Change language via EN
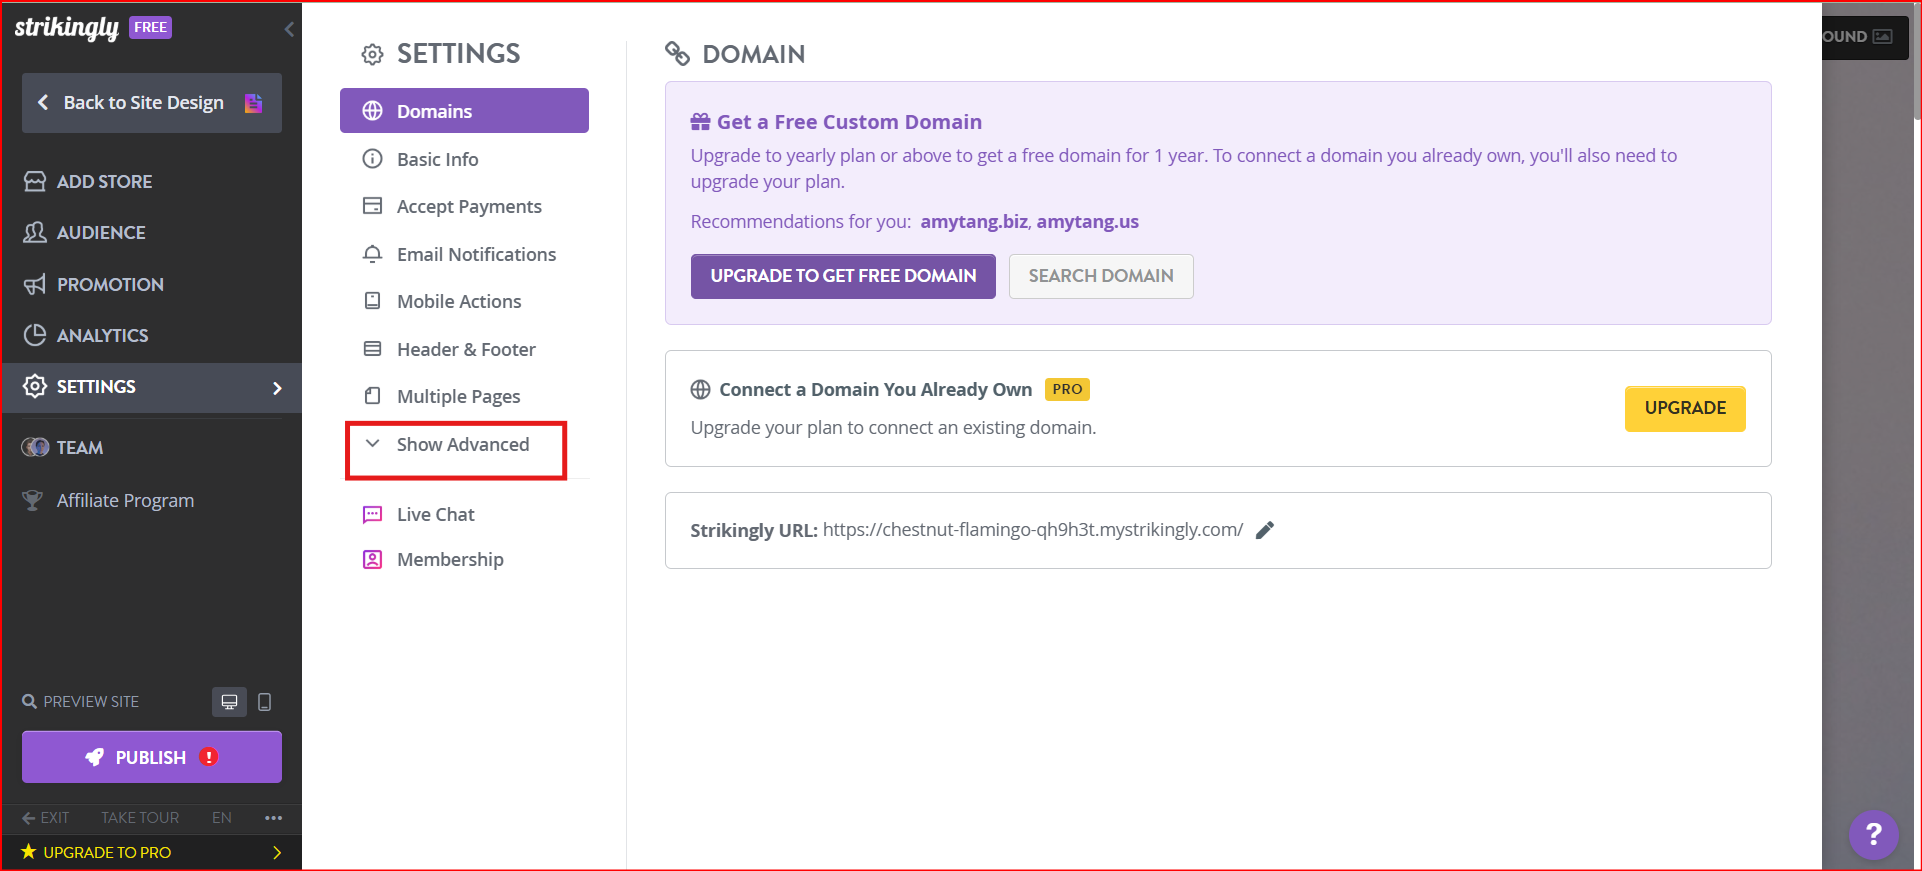 221,817
